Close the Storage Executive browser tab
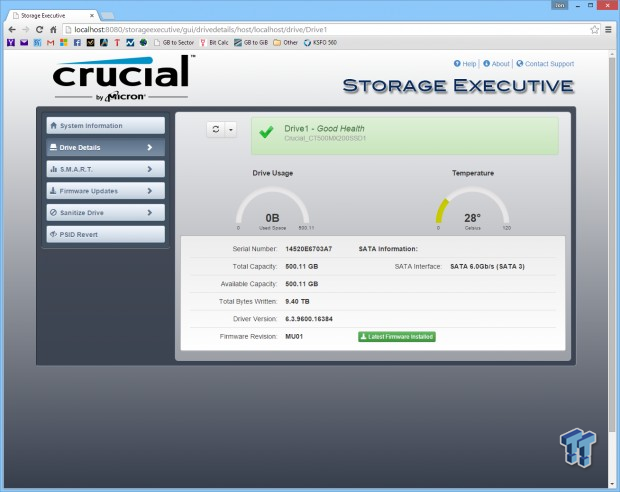 [92, 15]
